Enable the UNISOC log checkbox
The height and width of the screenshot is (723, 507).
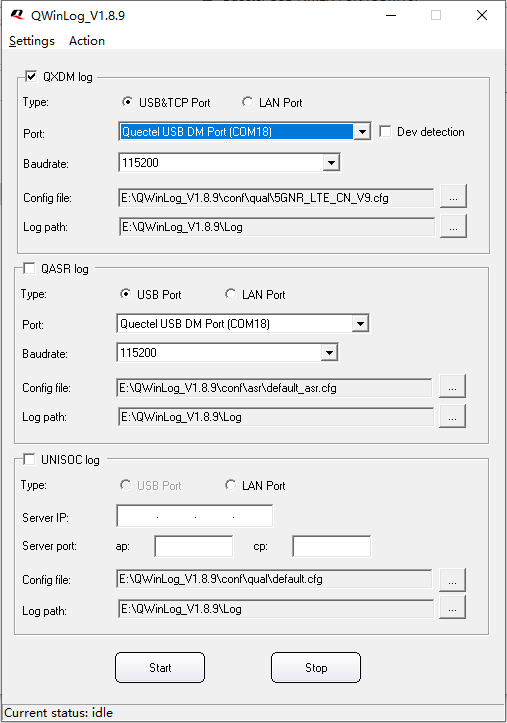[29, 459]
